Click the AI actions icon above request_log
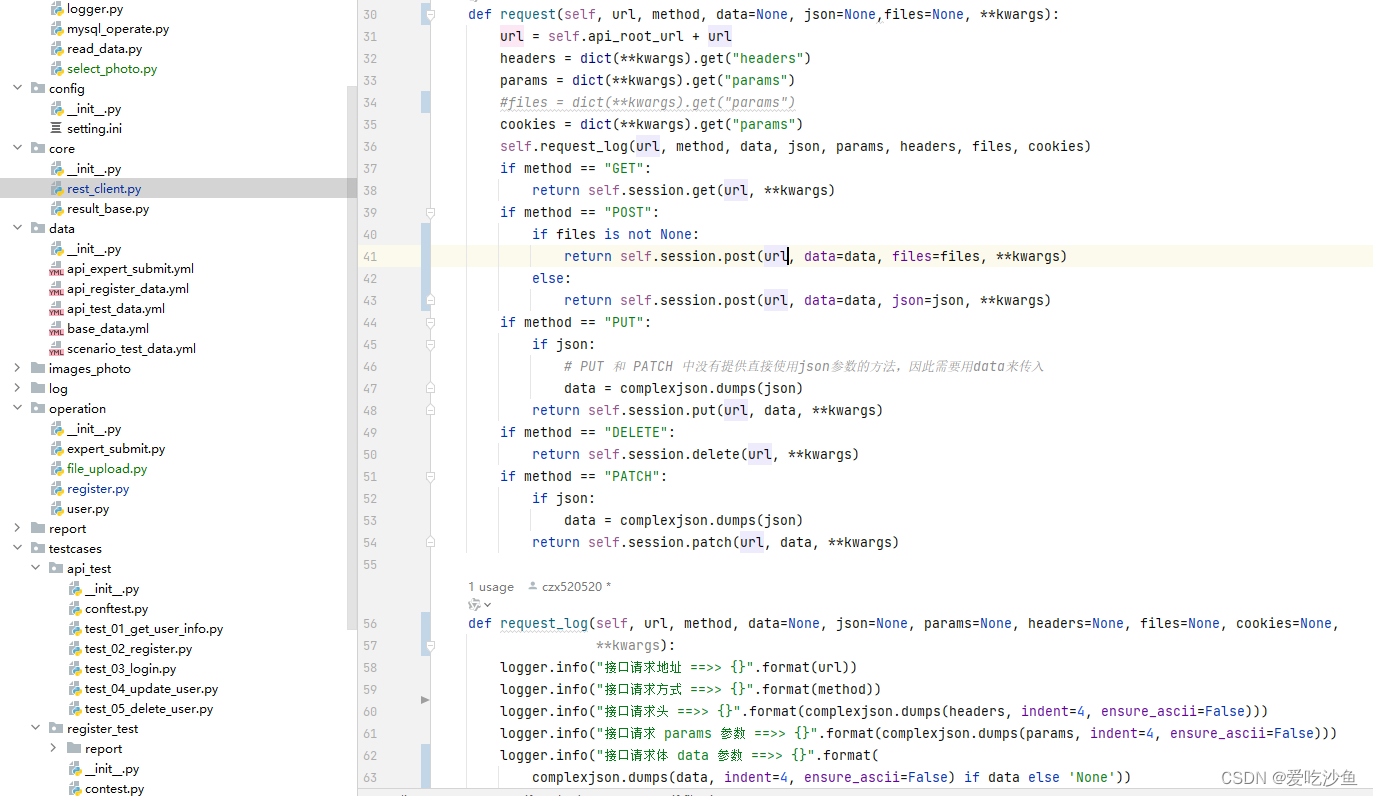Viewport: 1373px width, 796px height. click(475, 604)
